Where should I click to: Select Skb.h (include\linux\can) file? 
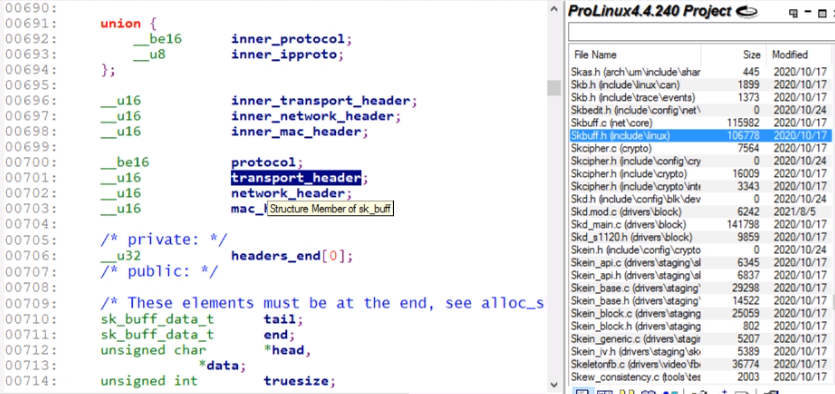click(700, 85)
